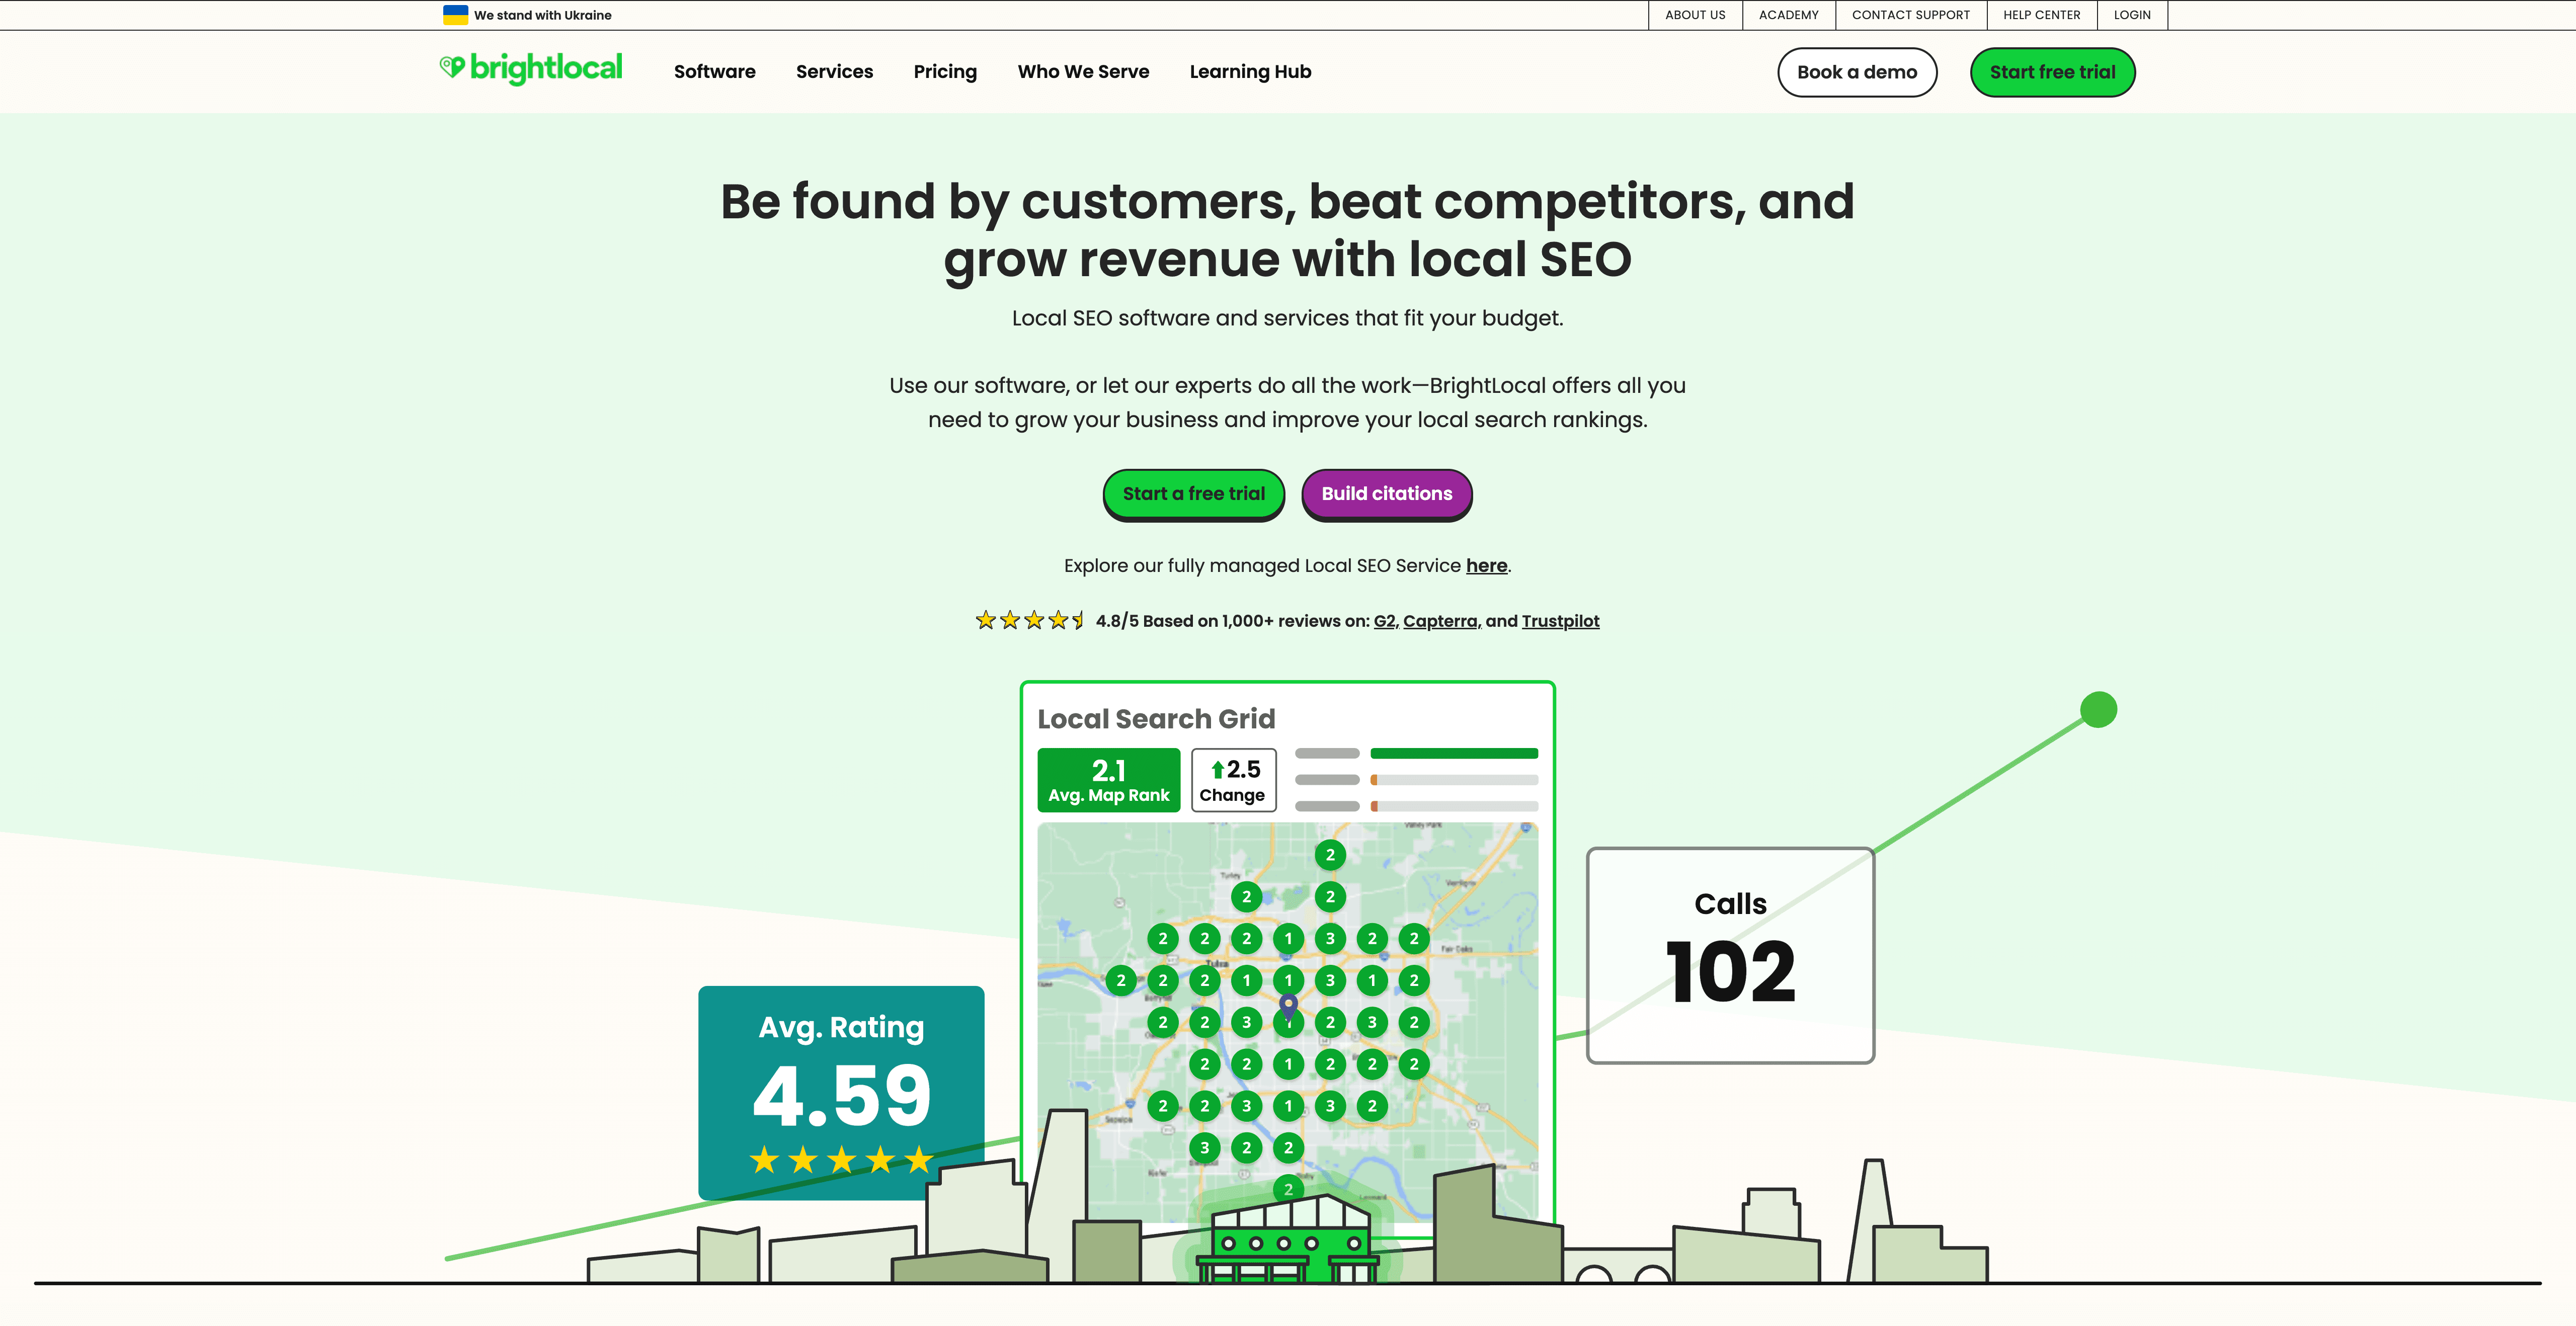Screen dimensions: 2576x1326
Task: Click the yellow stars under 4.59
Action: 841,1160
